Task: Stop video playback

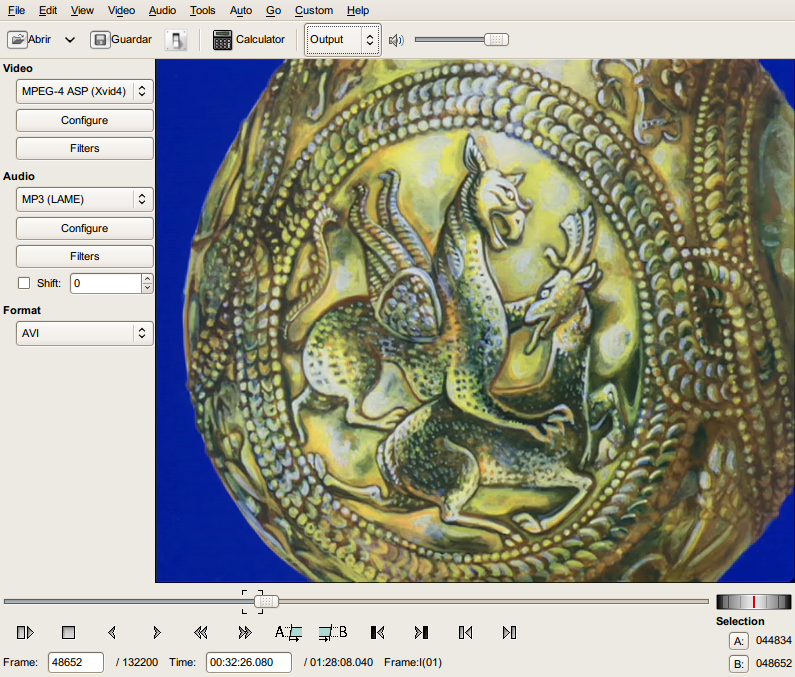Action: click(x=68, y=632)
